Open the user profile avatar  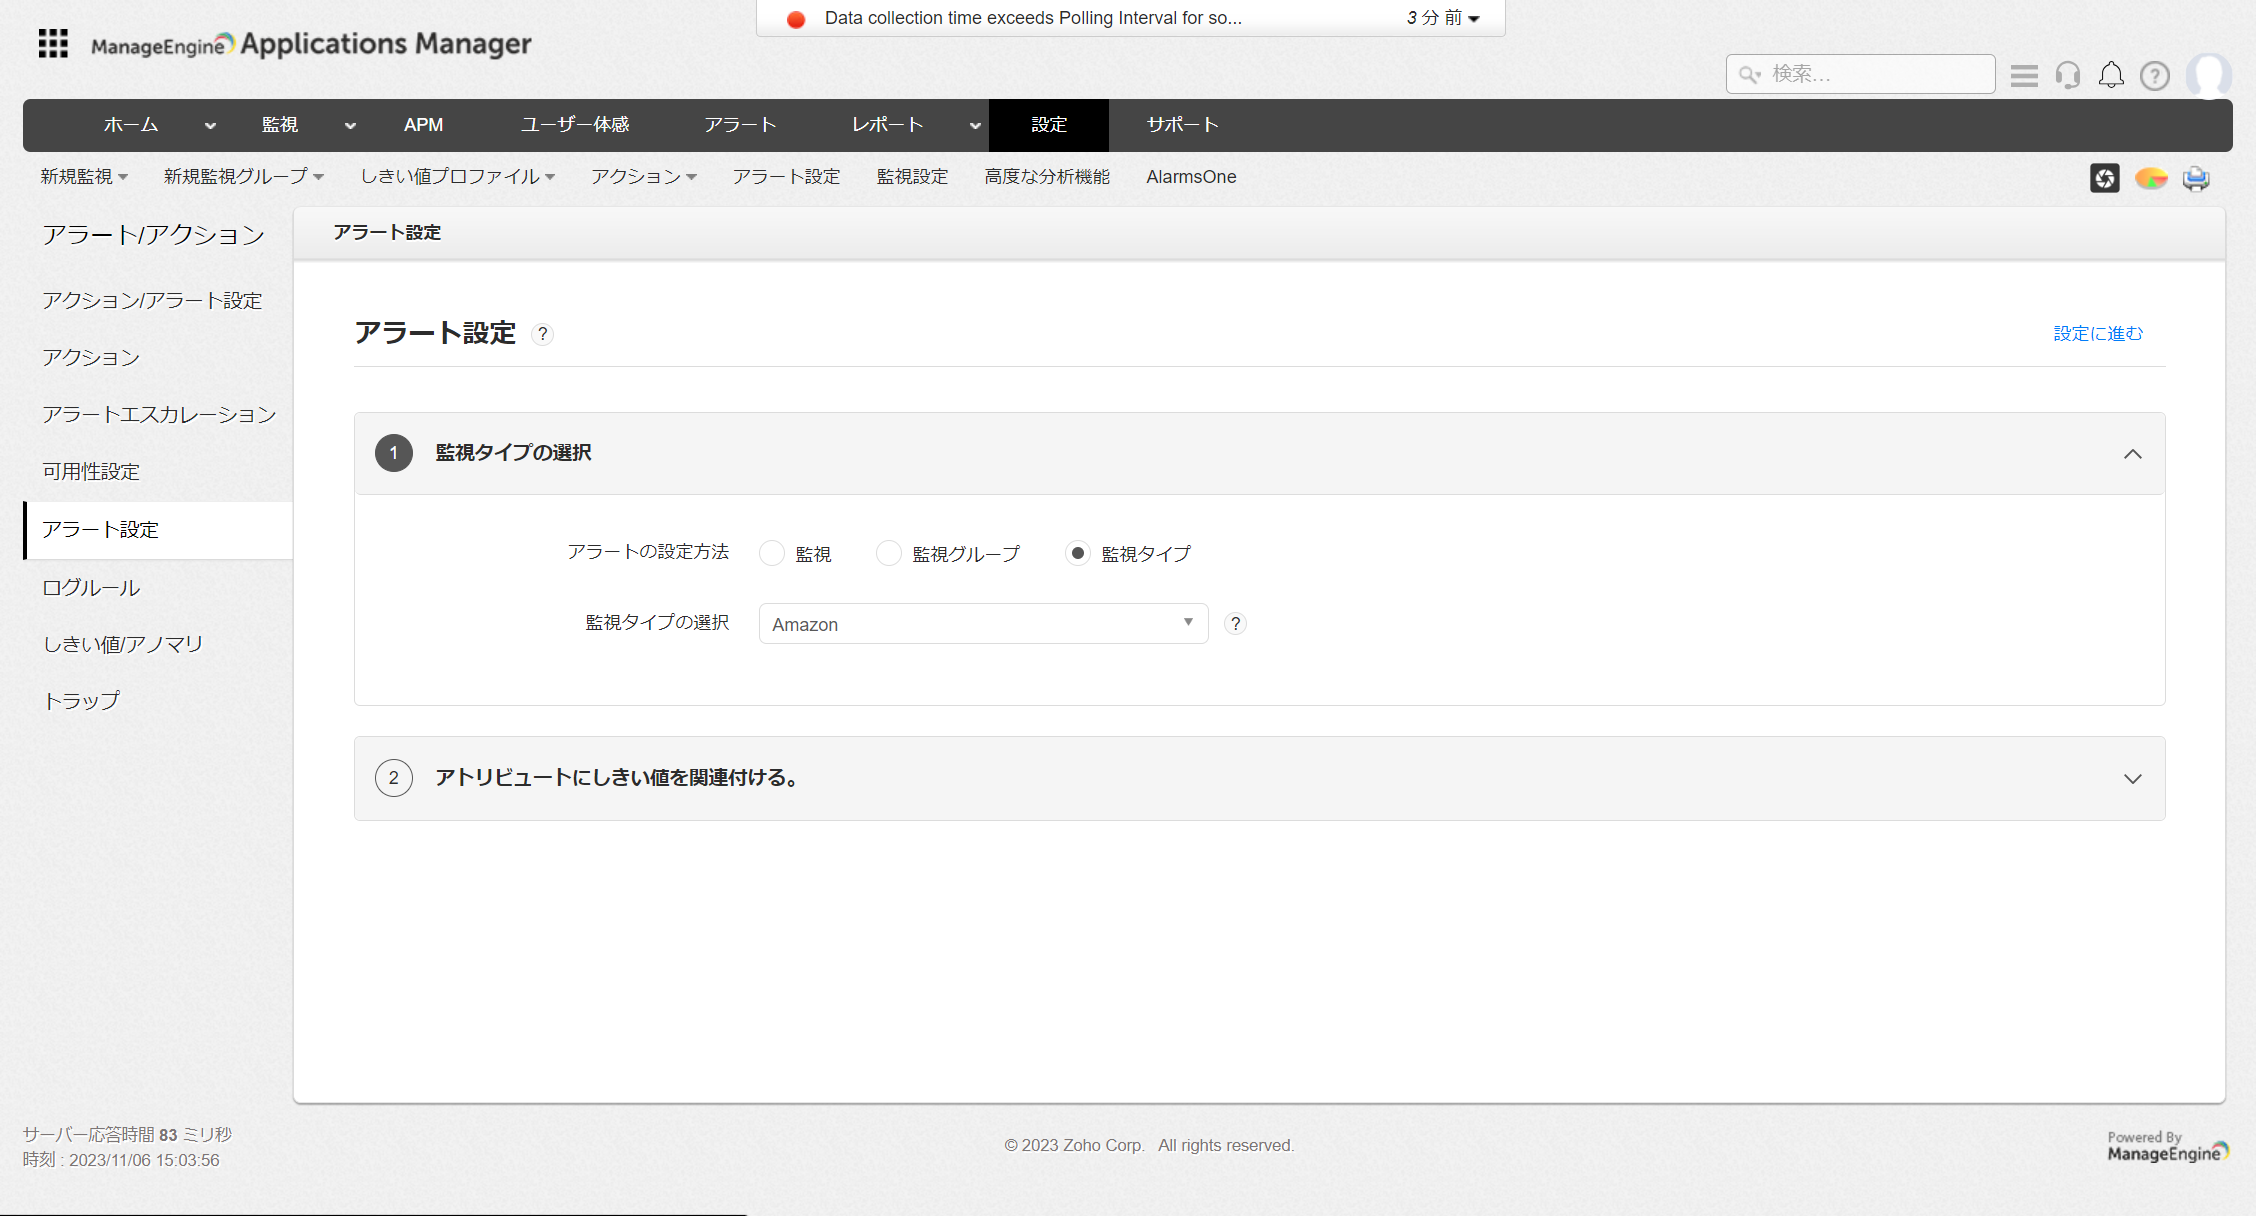[2208, 75]
